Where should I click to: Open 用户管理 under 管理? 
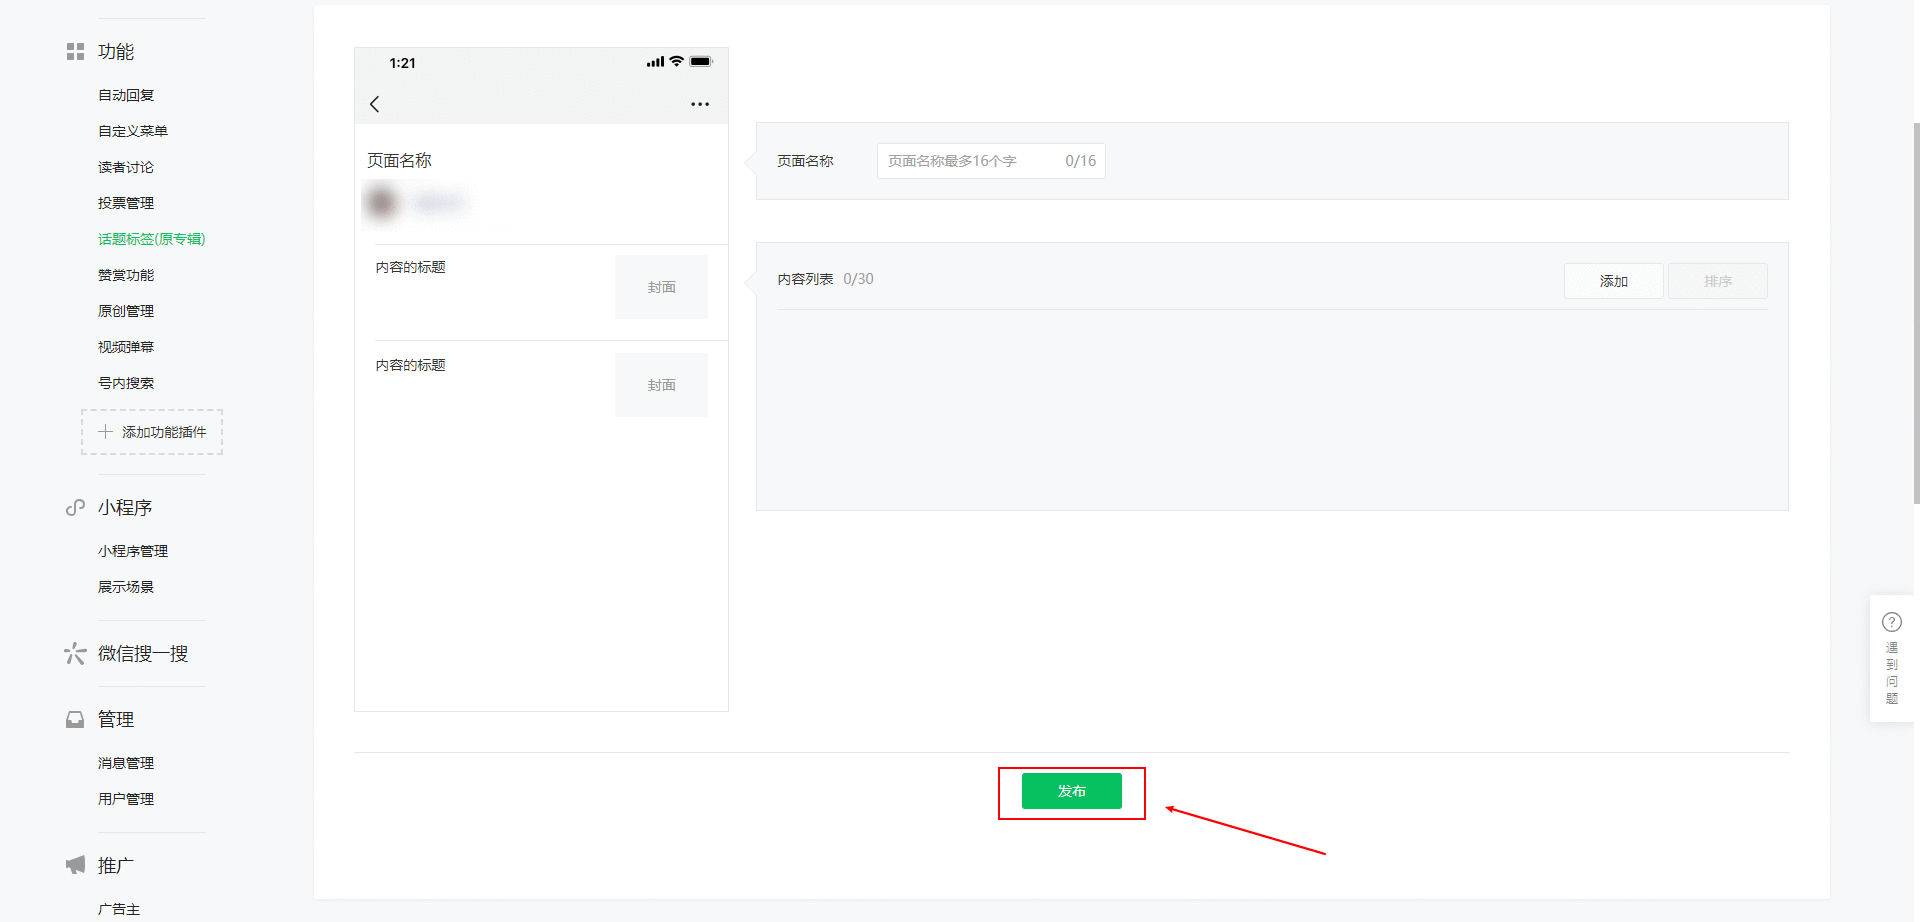(125, 798)
